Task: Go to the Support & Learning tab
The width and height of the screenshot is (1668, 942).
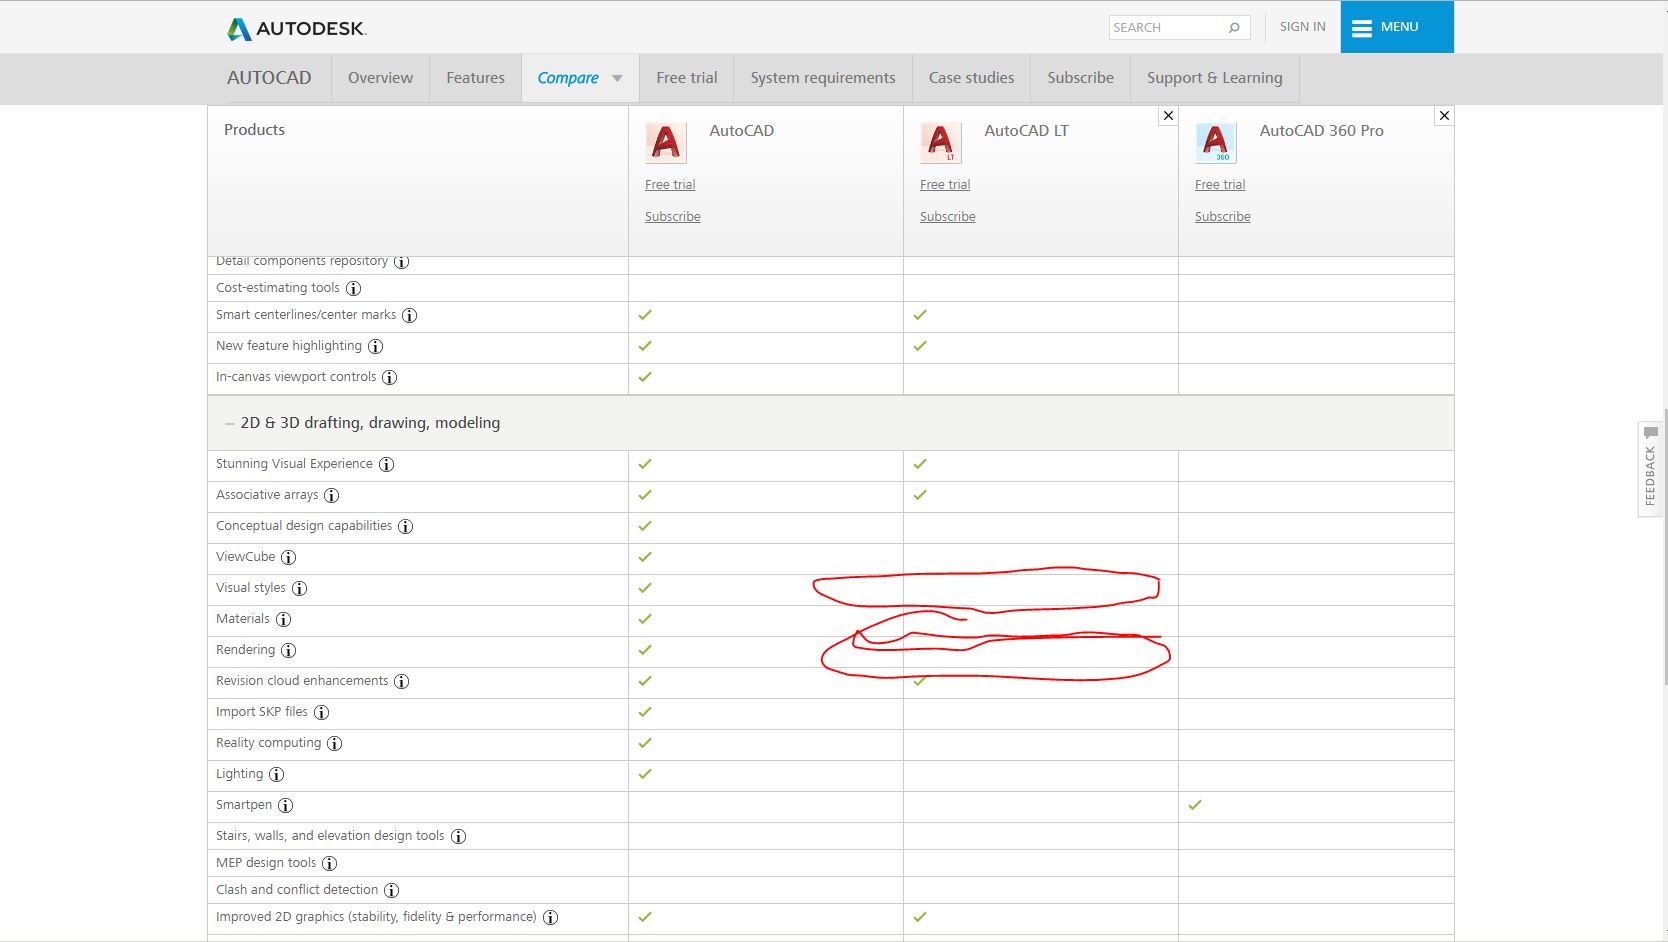Action: [1214, 78]
